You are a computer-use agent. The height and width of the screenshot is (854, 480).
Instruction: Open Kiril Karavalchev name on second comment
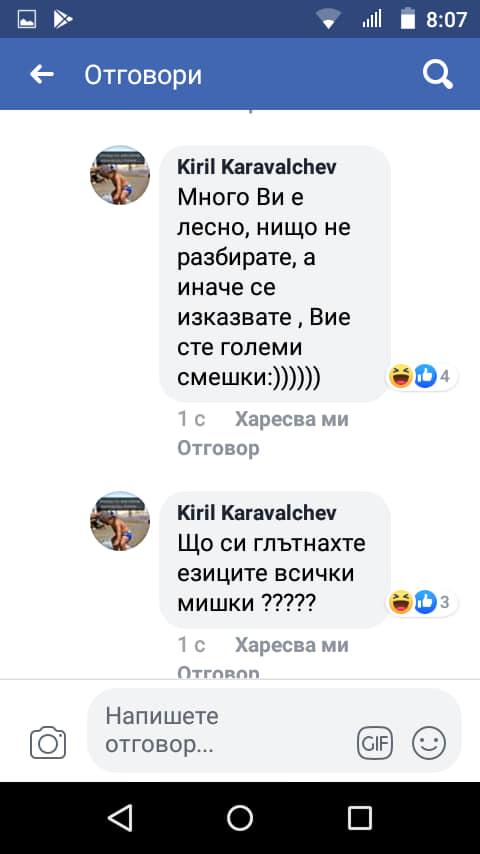[x=257, y=513]
